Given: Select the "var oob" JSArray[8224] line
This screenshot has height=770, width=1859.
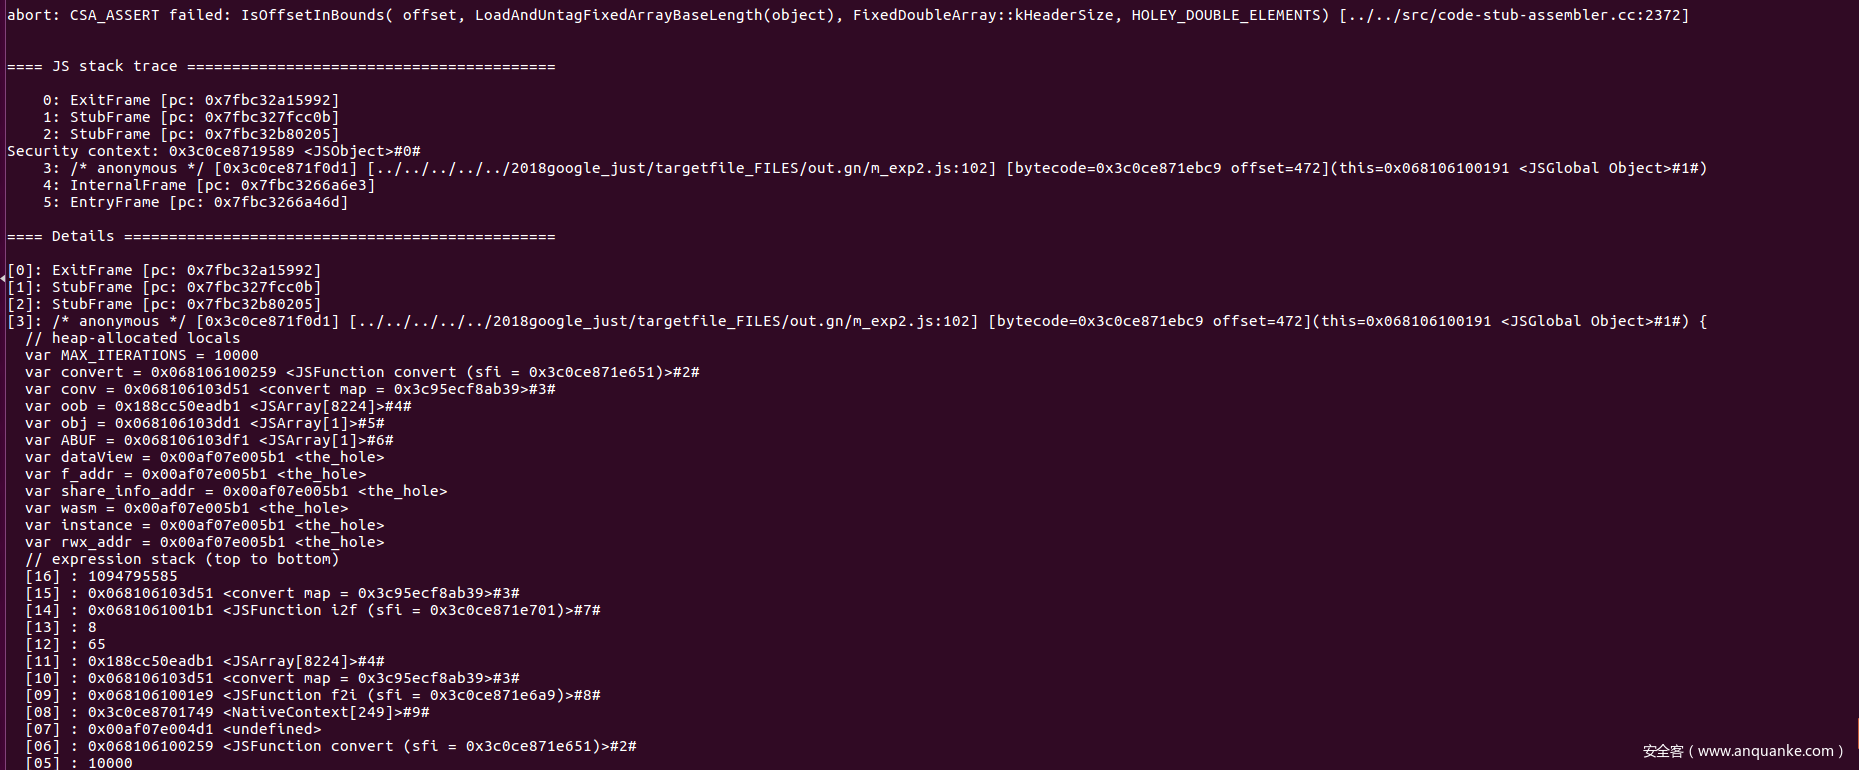Looking at the screenshot, I should coord(218,406).
